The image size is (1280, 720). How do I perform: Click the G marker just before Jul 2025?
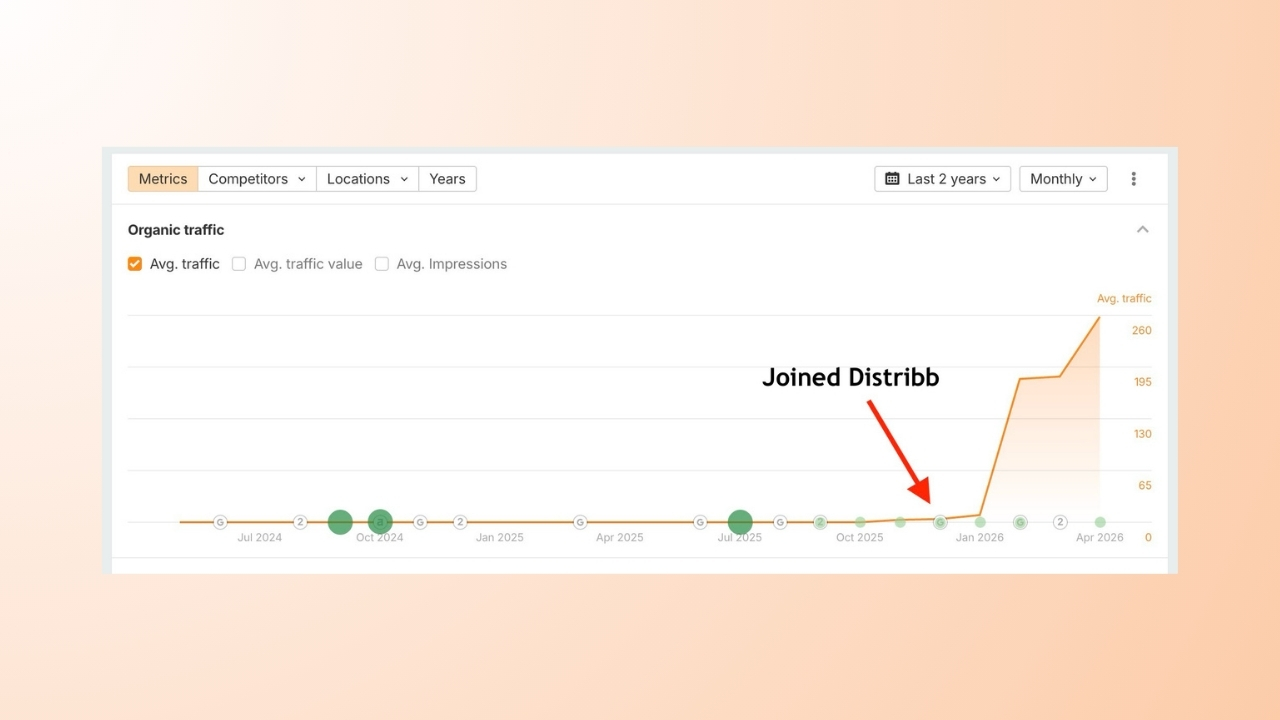pyautogui.click(x=700, y=522)
